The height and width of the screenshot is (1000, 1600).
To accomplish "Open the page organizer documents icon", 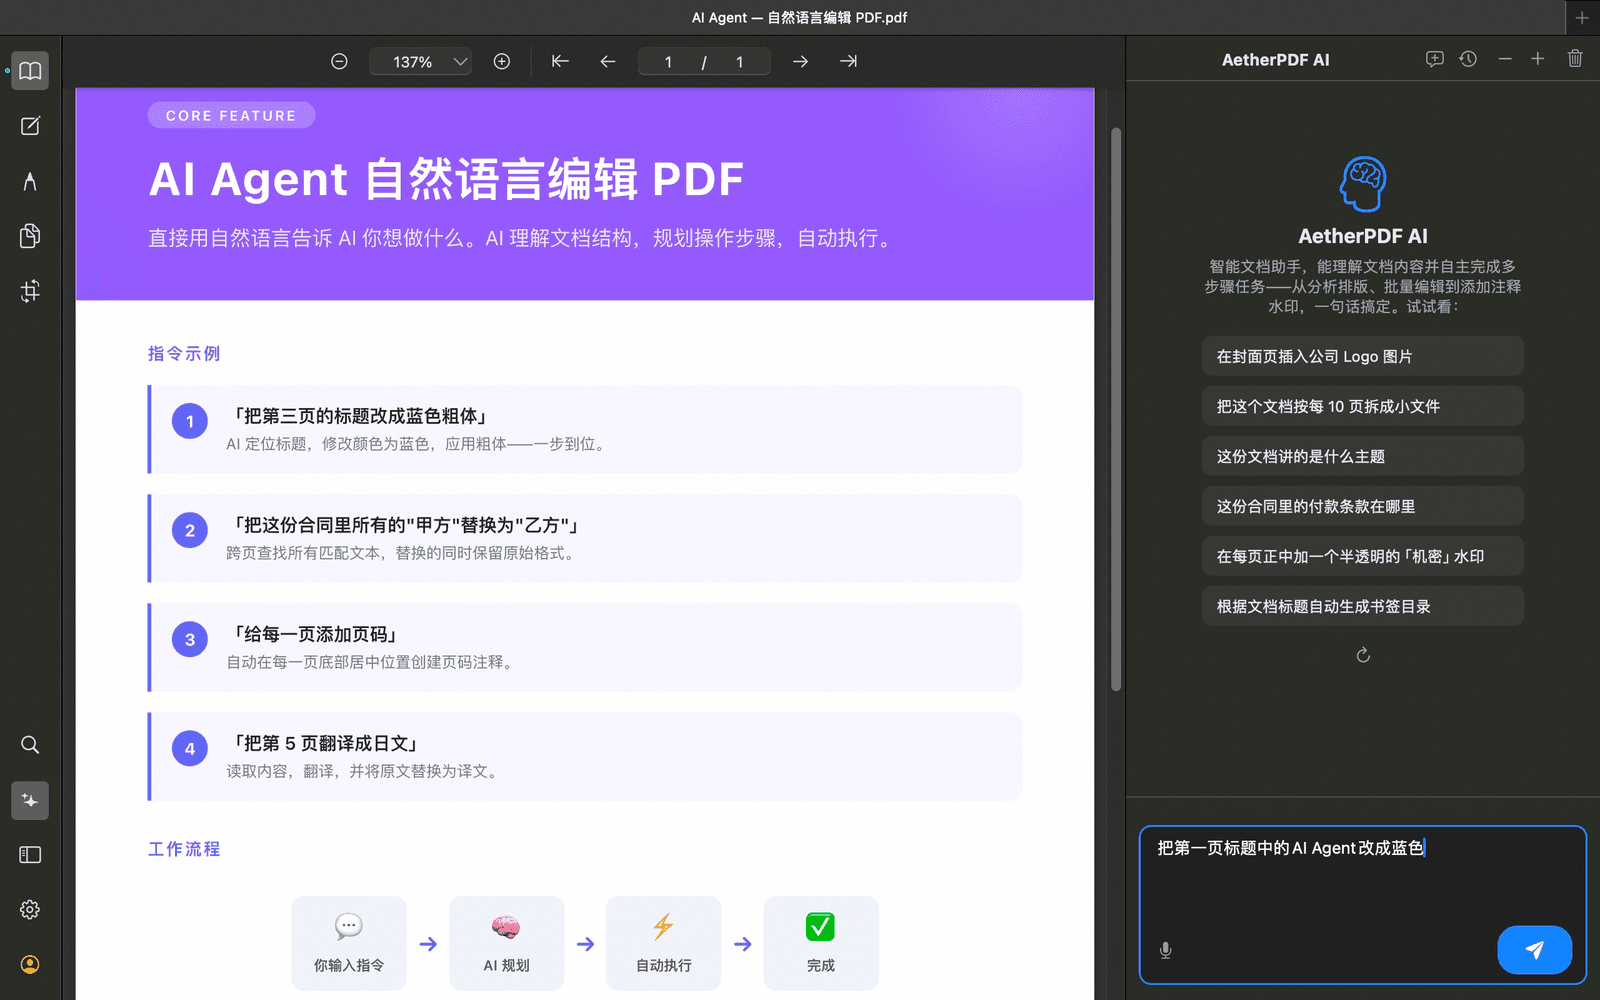I will 30,236.
